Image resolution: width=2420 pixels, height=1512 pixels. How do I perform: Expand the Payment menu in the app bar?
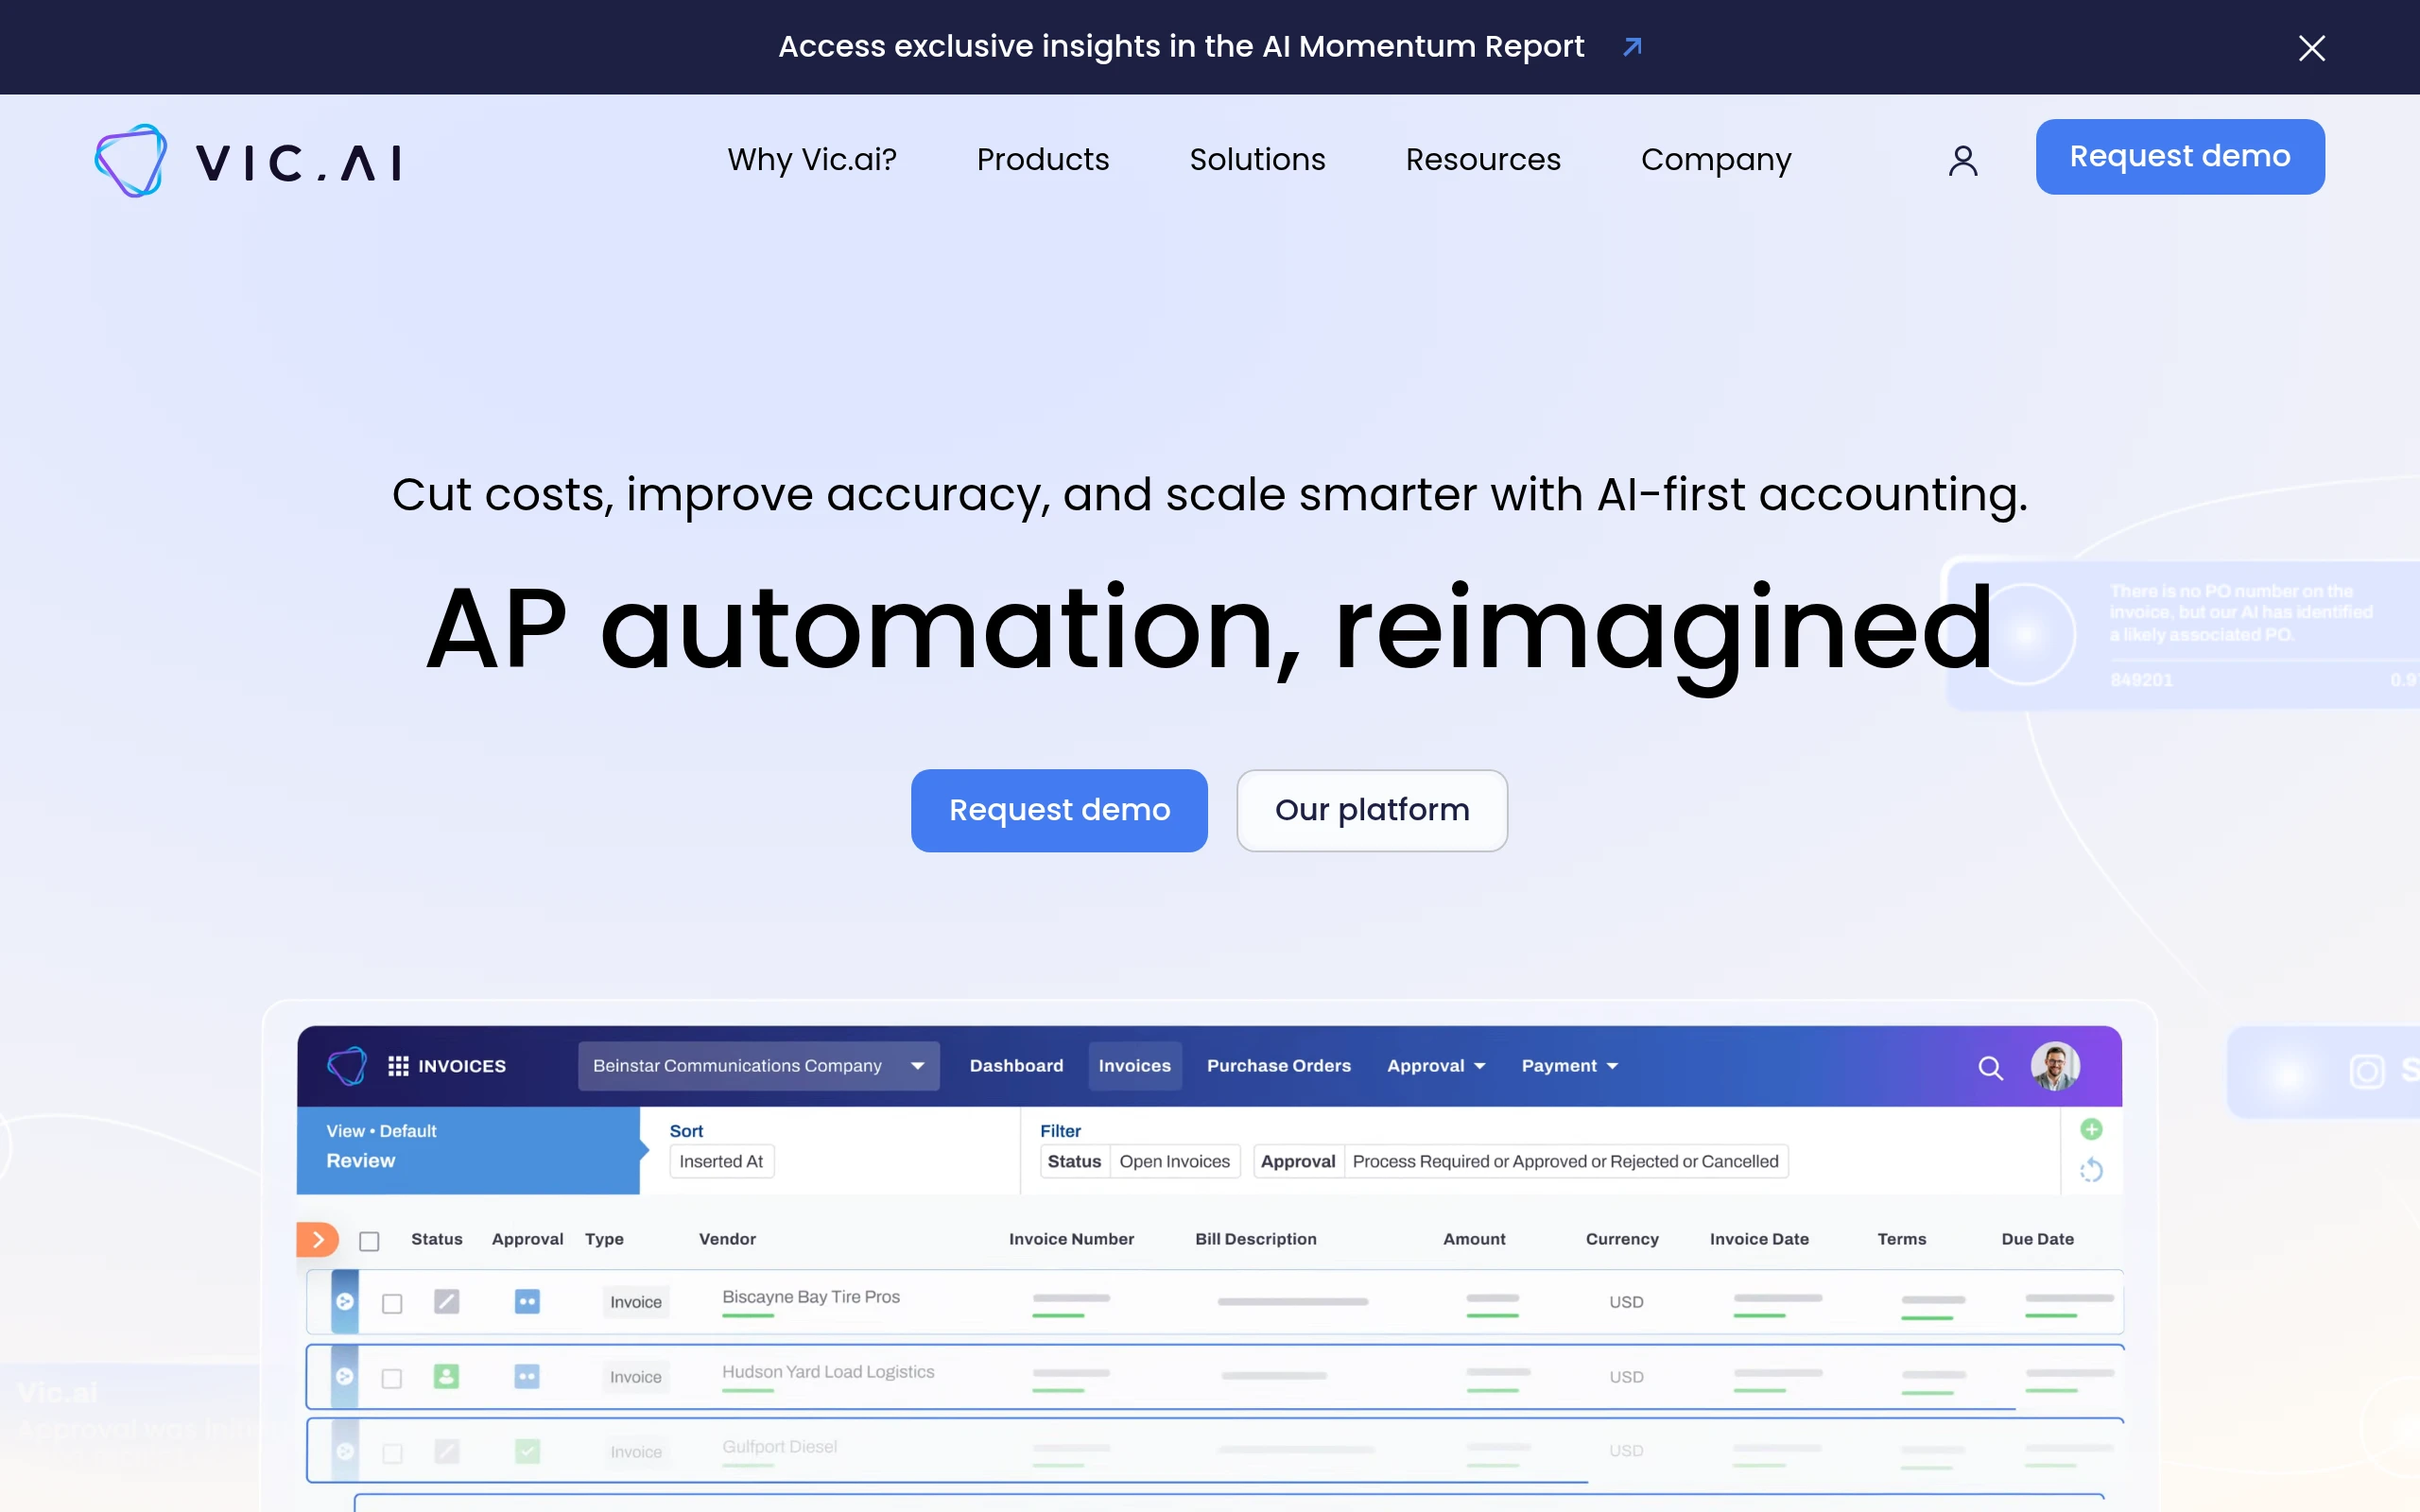1569,1066
